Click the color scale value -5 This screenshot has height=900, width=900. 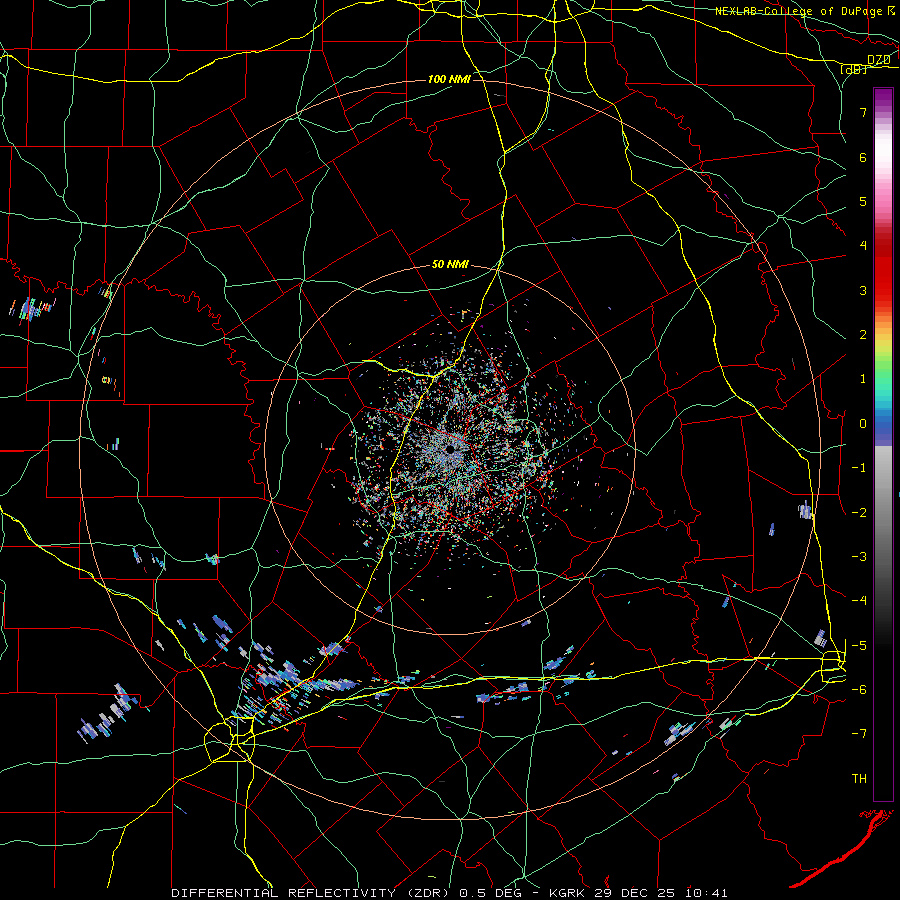(859, 645)
